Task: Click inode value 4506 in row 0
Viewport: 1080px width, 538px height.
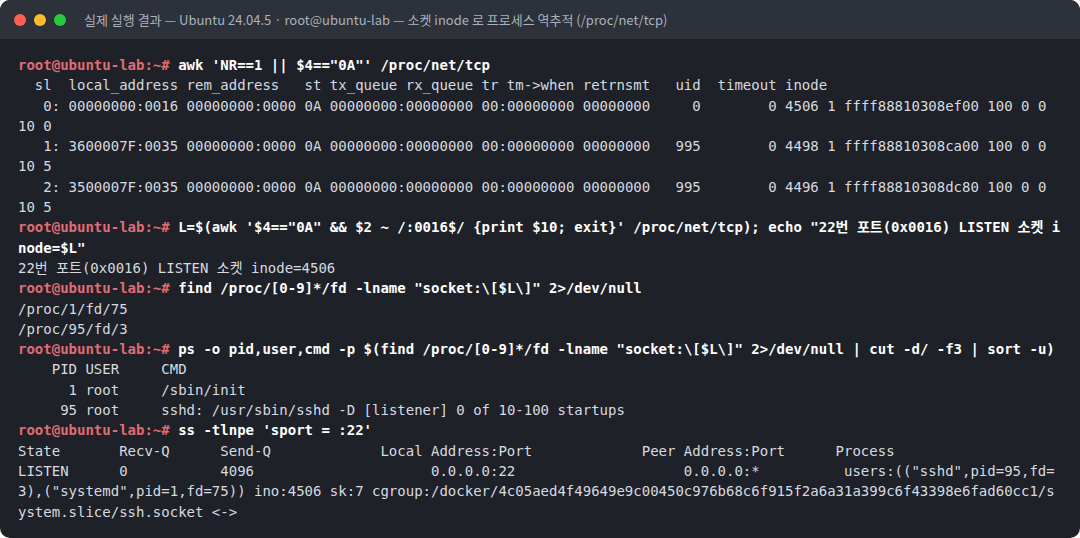Action: (x=802, y=106)
